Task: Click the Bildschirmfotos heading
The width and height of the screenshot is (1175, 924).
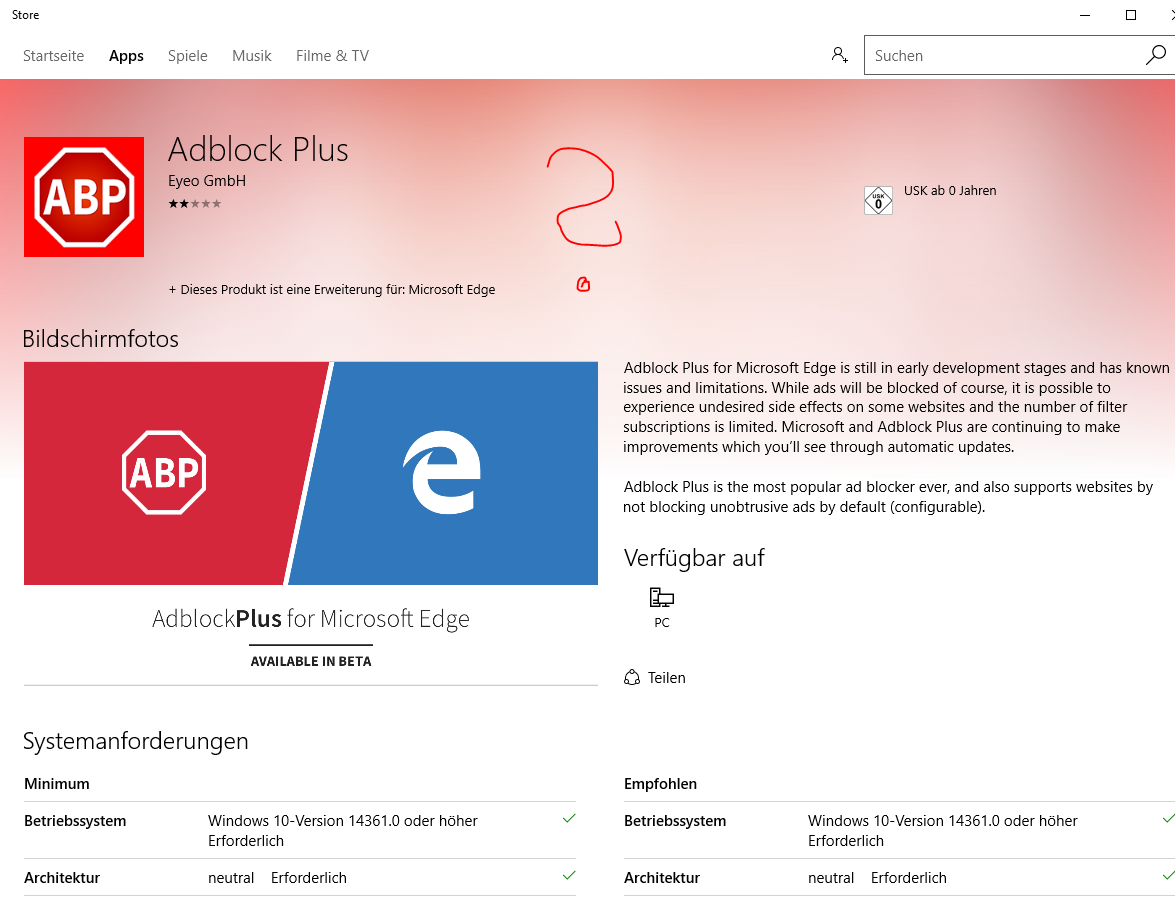Action: (x=100, y=339)
